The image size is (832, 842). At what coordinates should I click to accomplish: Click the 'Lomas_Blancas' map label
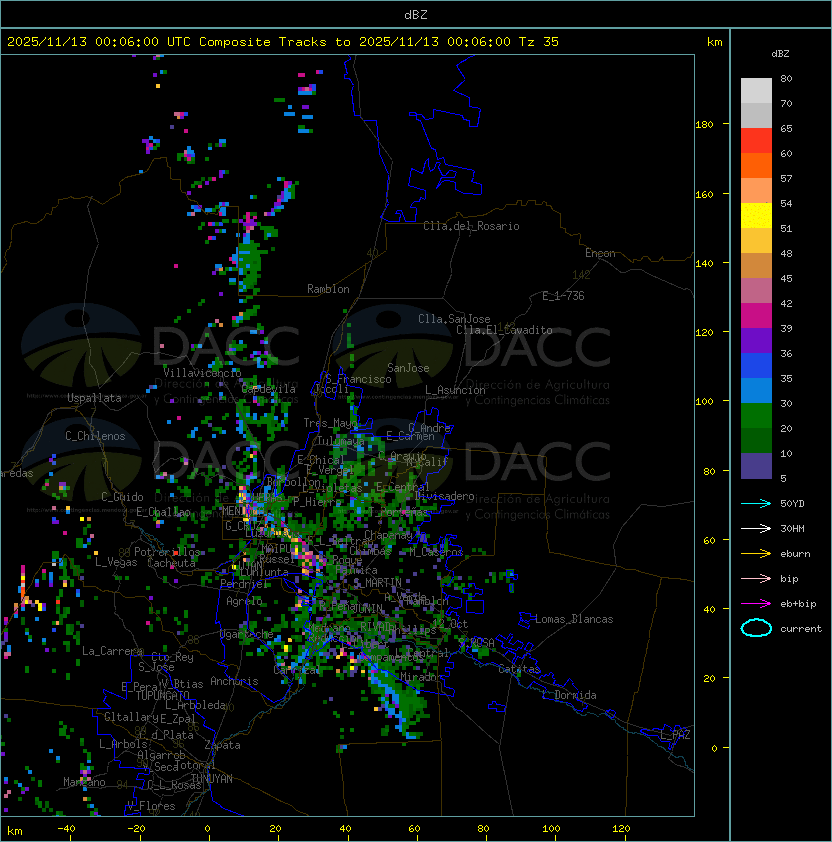[x=574, y=619]
